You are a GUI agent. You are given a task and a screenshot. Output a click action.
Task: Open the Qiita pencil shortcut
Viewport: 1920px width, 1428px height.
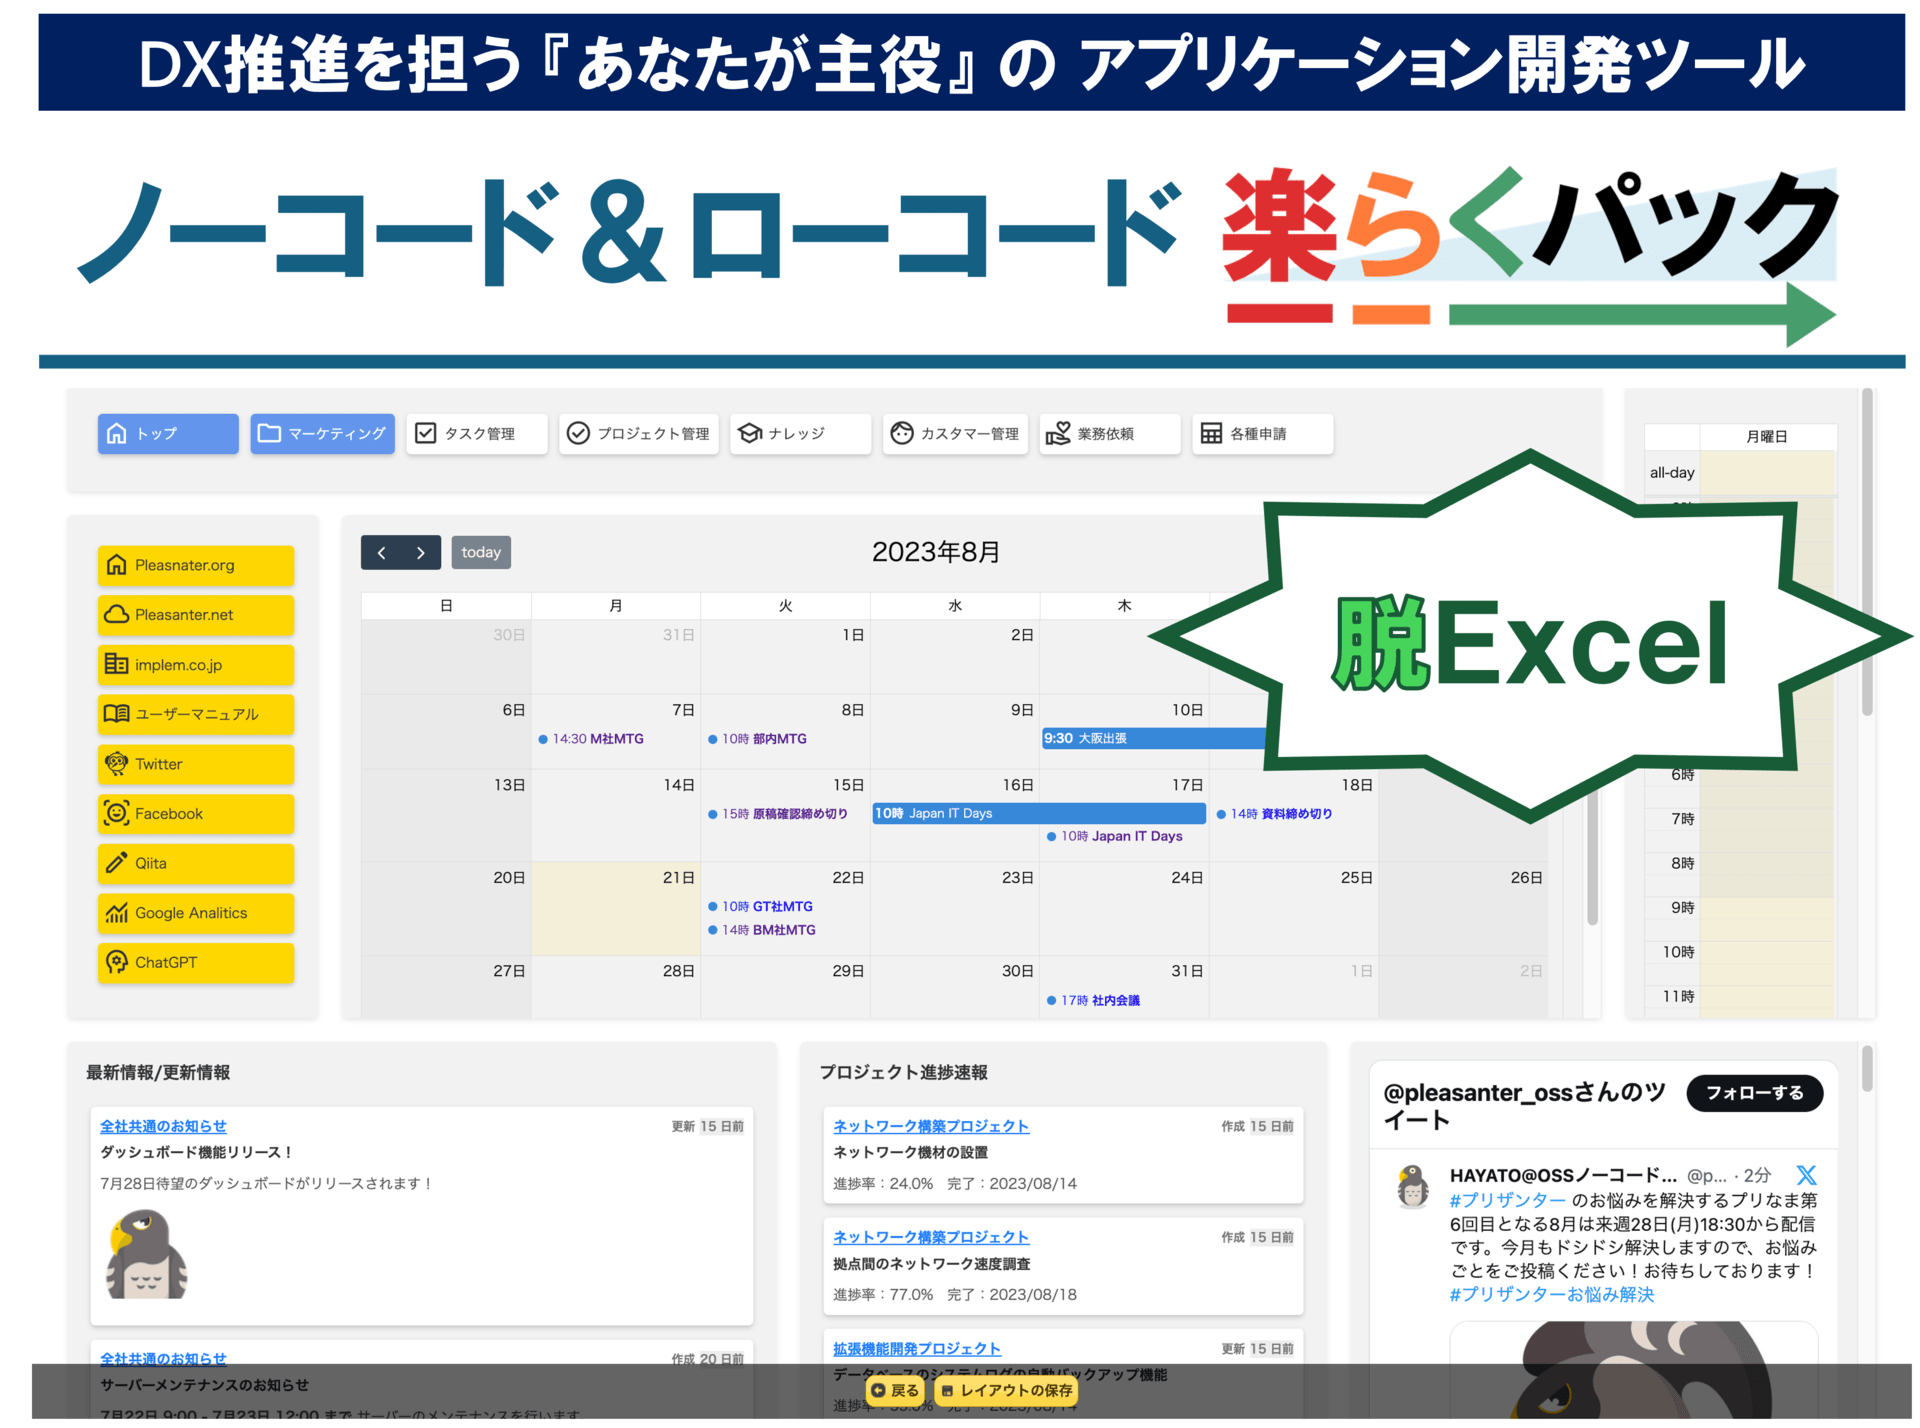pyautogui.click(x=195, y=863)
